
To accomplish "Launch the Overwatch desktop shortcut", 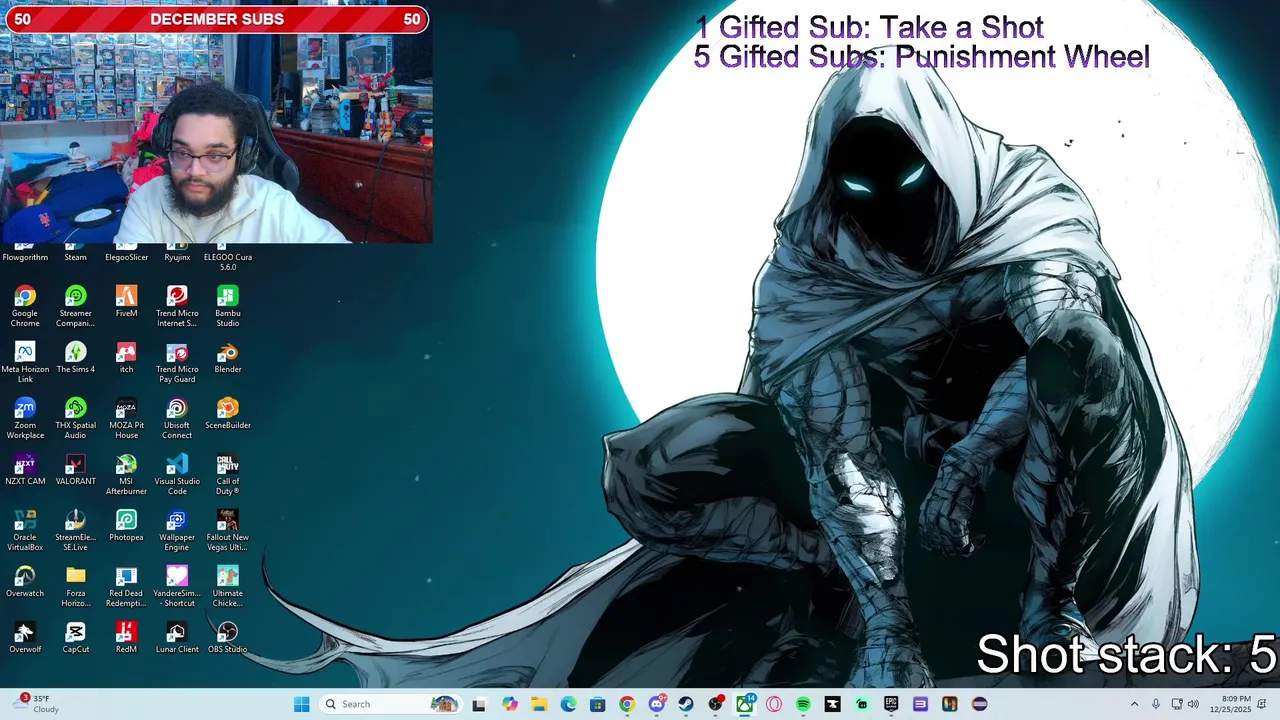I will click(25, 582).
